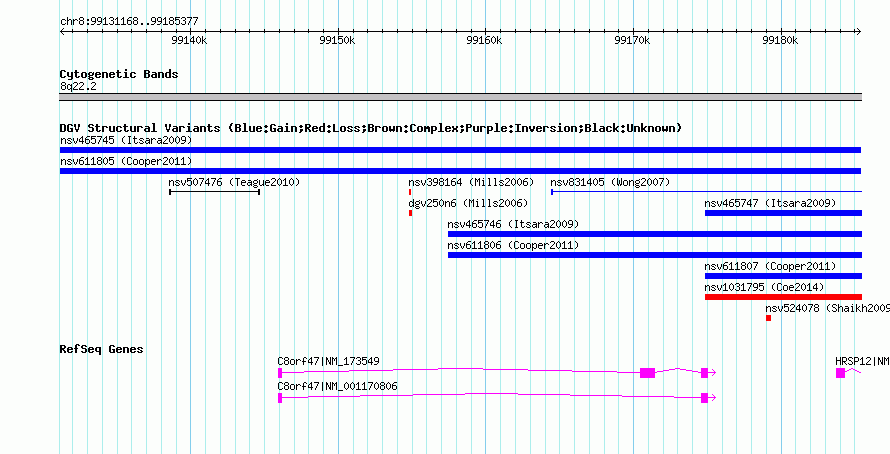890x454 pixels.
Task: Click the RefSeq Genes track title
Action: [x=101, y=349]
